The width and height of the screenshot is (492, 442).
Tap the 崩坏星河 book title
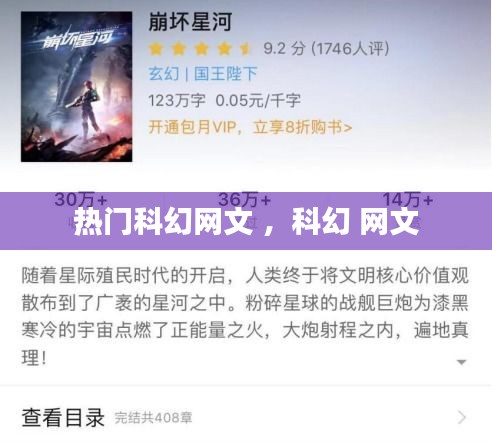pyautogui.click(x=190, y=22)
